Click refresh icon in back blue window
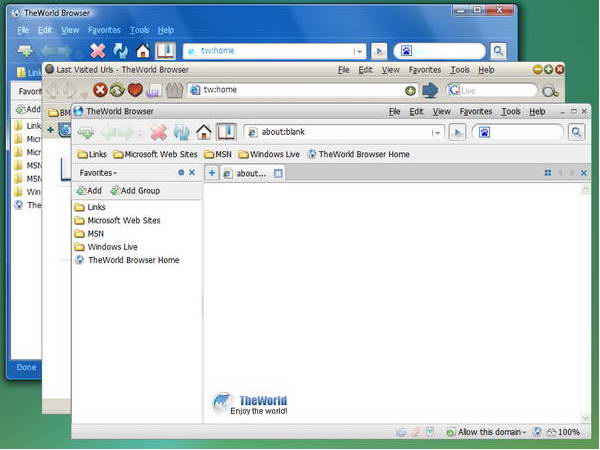This screenshot has height=450, width=600. 121,51
